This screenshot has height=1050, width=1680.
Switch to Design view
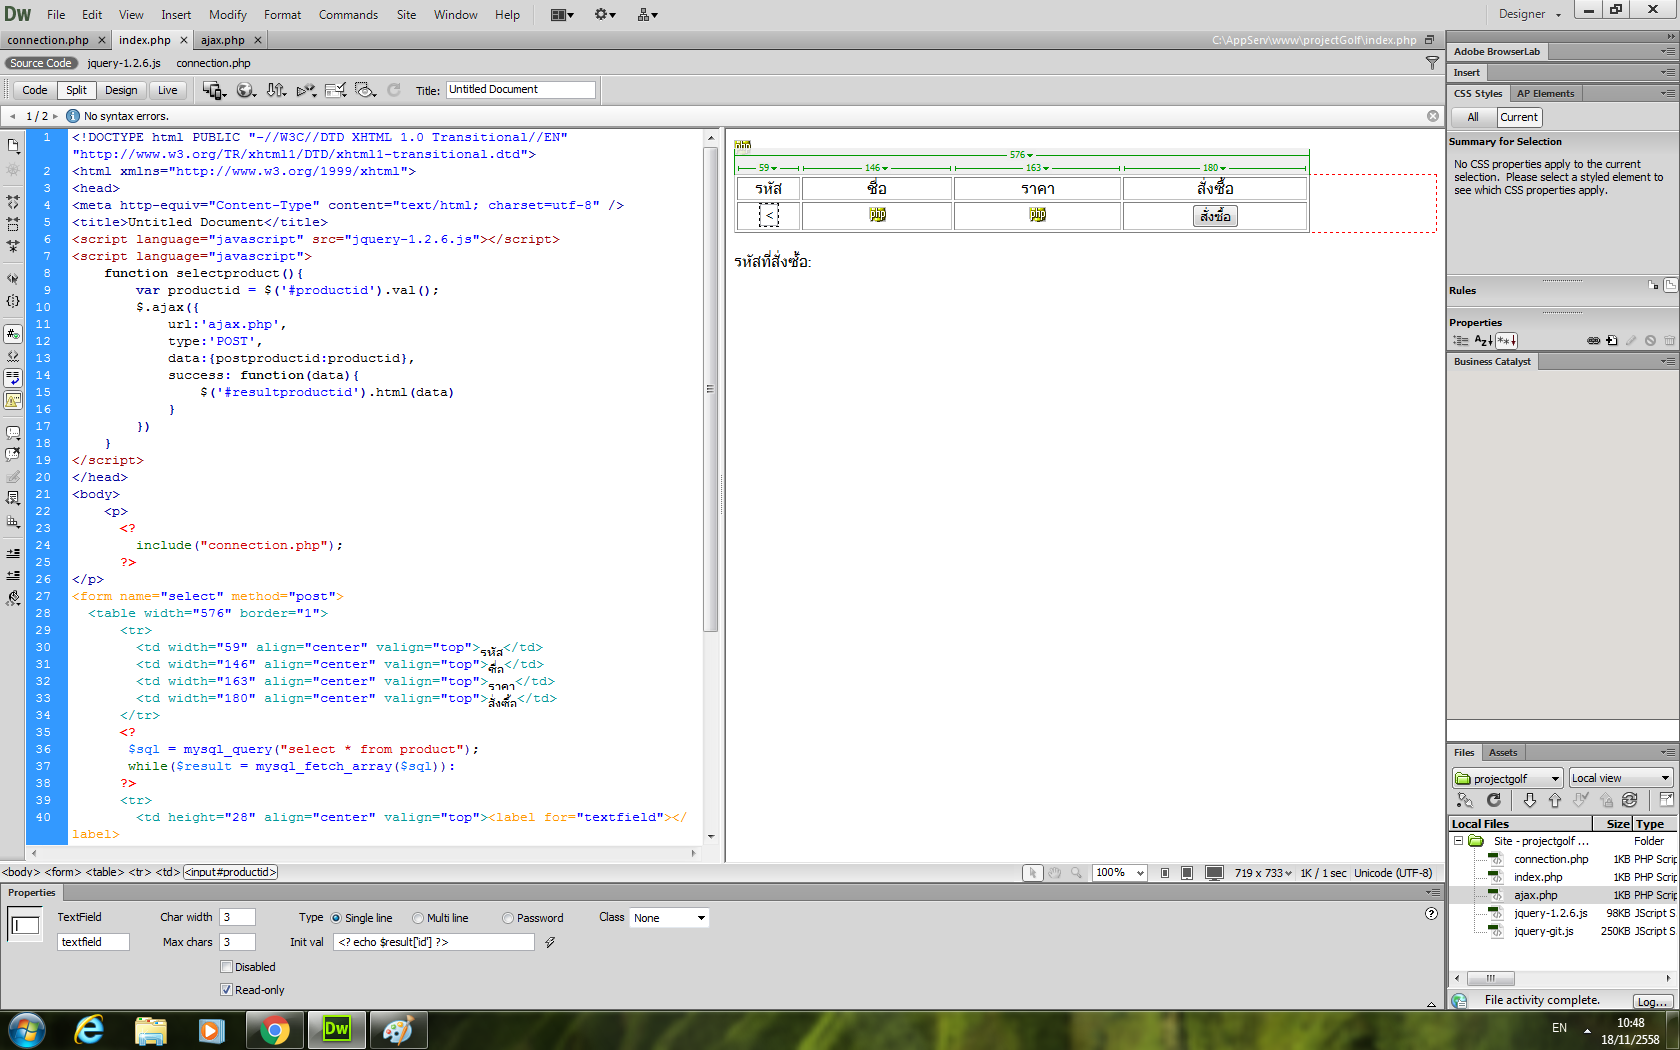point(121,90)
